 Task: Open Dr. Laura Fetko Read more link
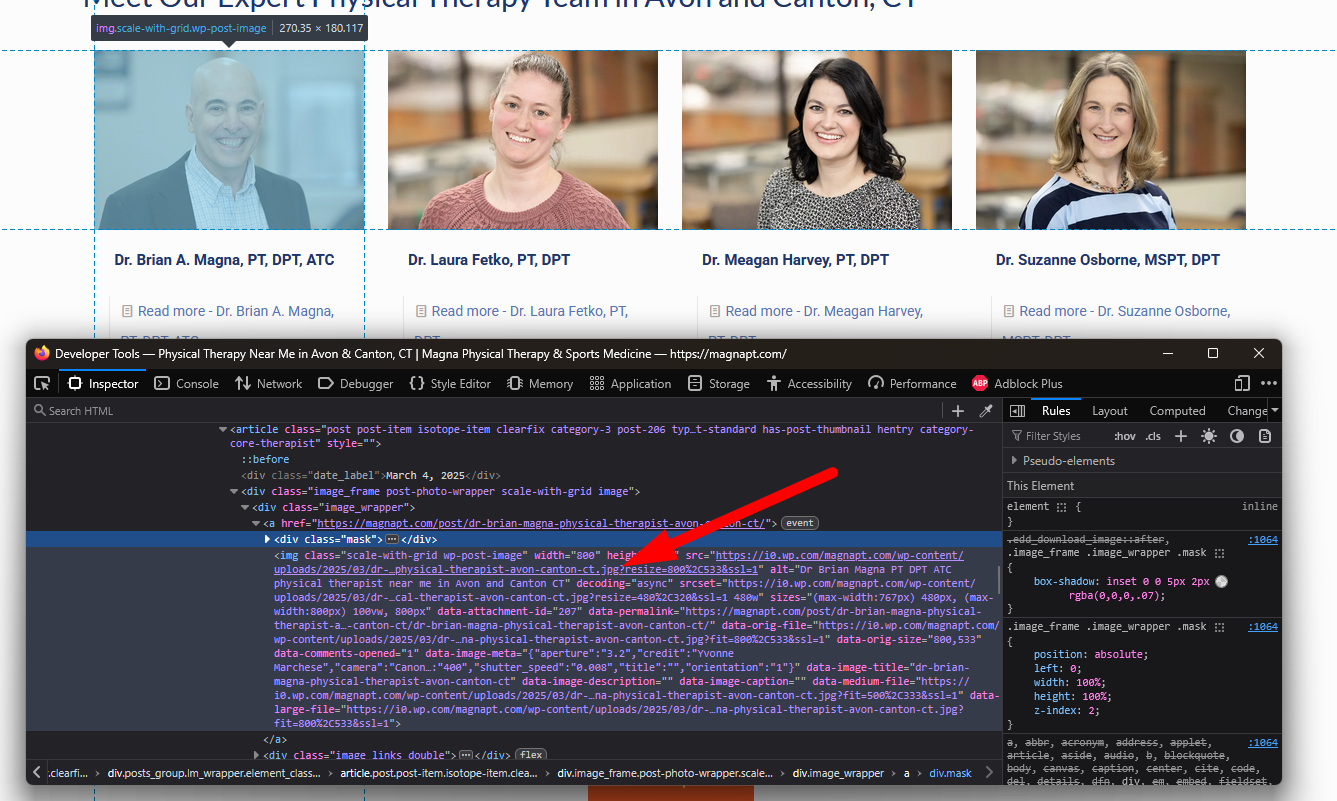click(529, 311)
